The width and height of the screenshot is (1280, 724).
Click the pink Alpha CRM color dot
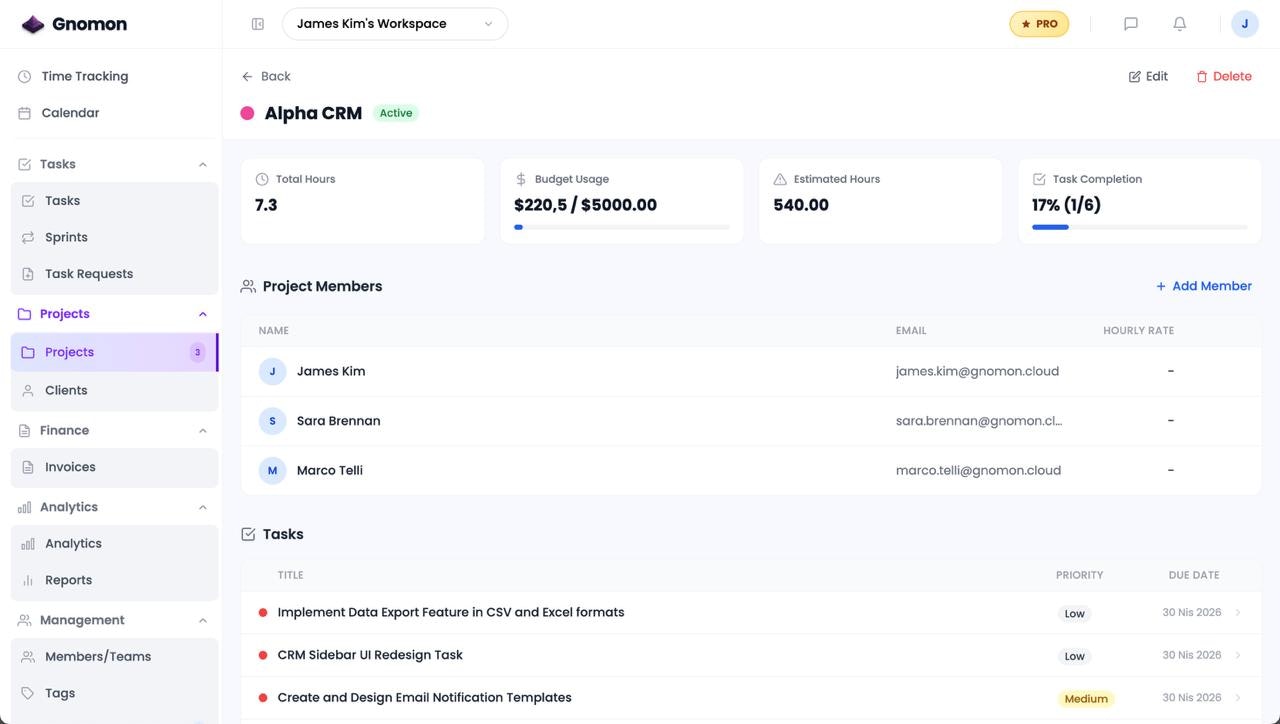pos(247,113)
